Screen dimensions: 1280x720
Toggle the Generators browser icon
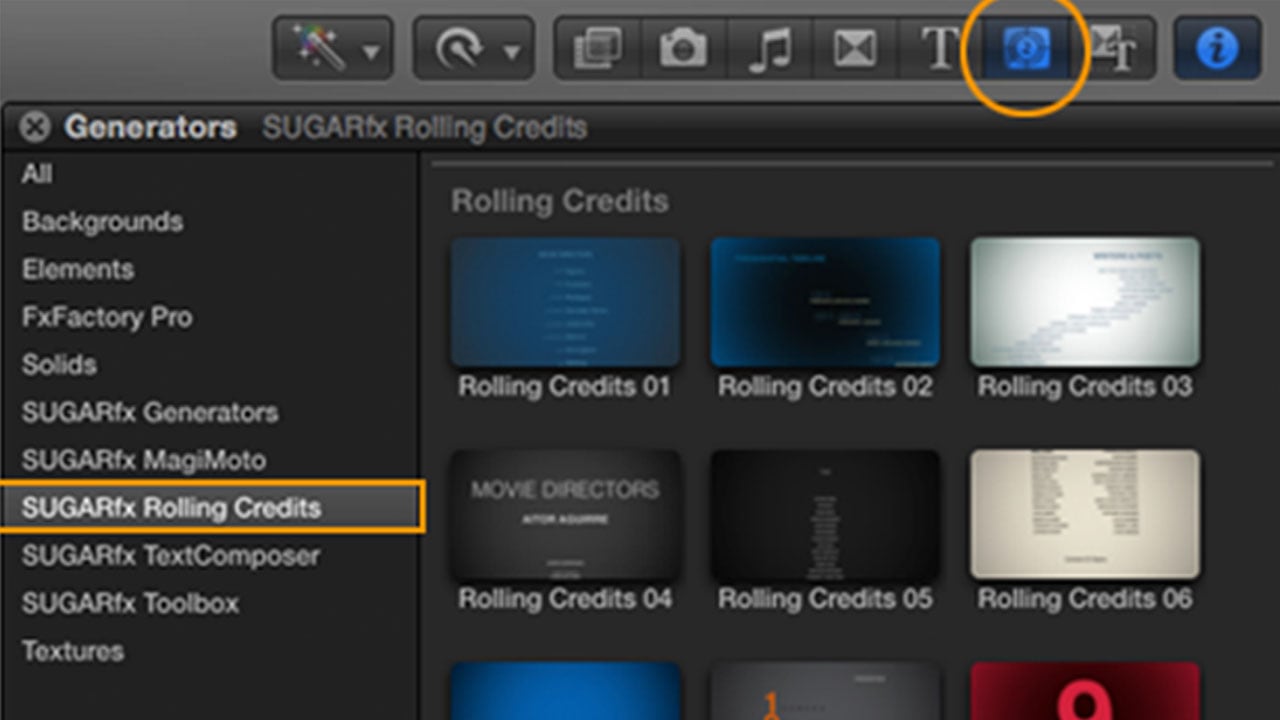(1027, 48)
